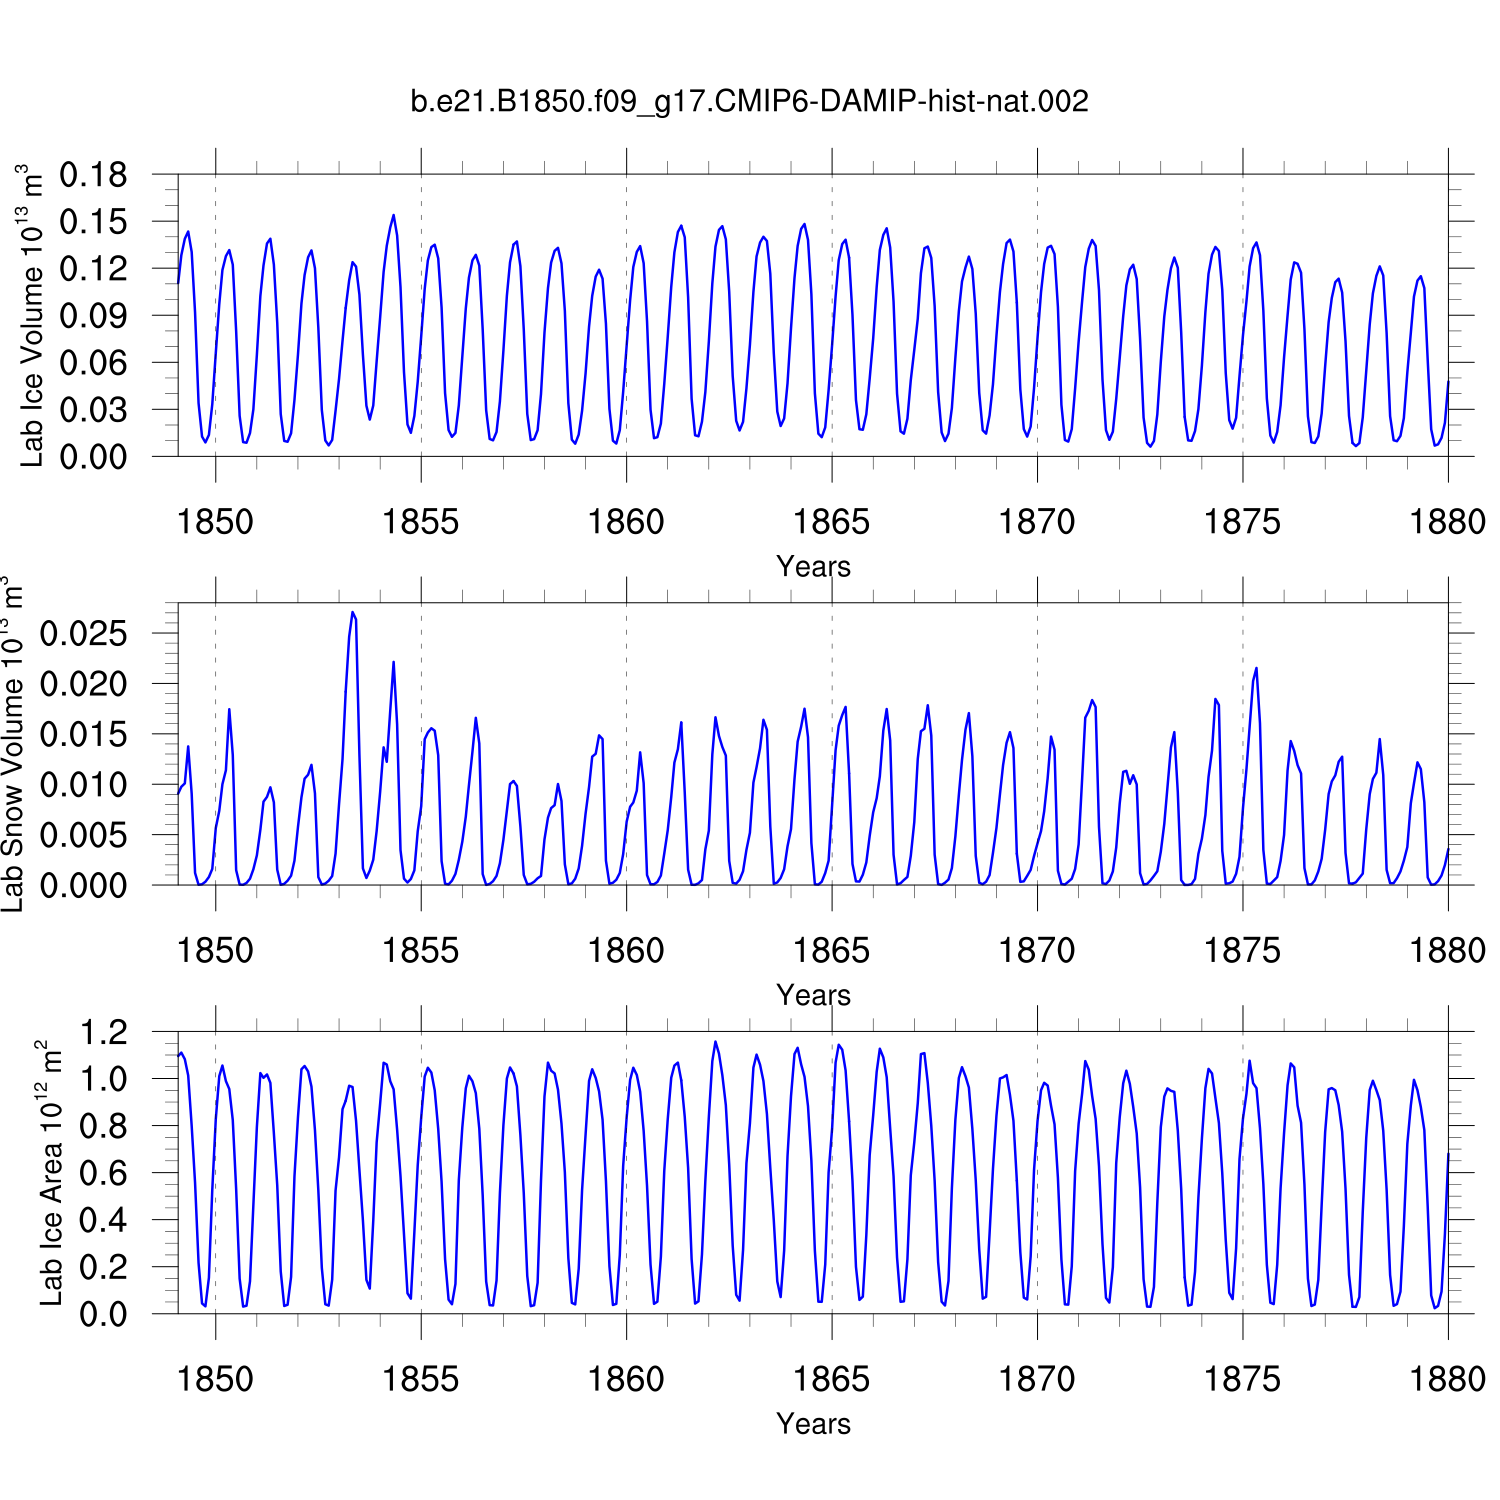Click the 1.2 value on the ice area axis
Screen dimensions: 1500x1500
(x=104, y=1032)
